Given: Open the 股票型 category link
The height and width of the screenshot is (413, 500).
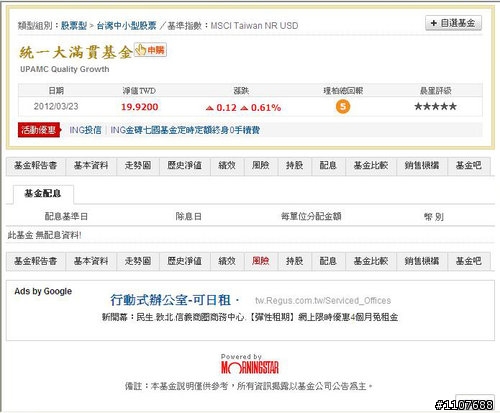Looking at the screenshot, I should click(x=74, y=26).
